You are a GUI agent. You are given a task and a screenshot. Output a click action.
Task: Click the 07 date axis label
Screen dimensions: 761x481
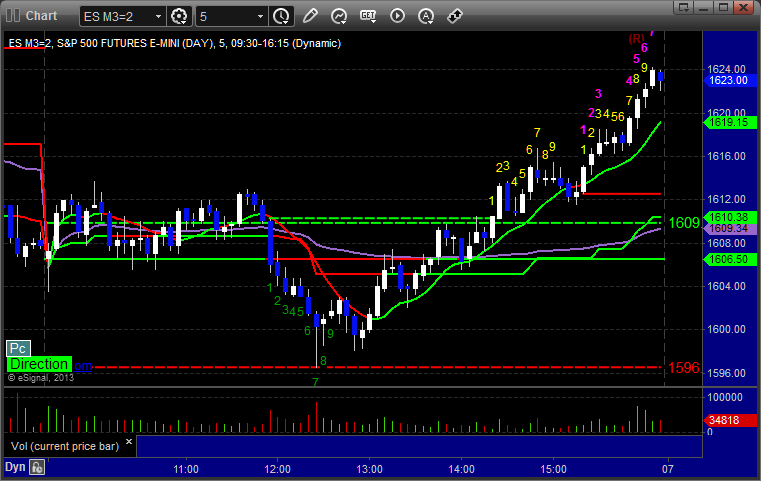[668, 469]
